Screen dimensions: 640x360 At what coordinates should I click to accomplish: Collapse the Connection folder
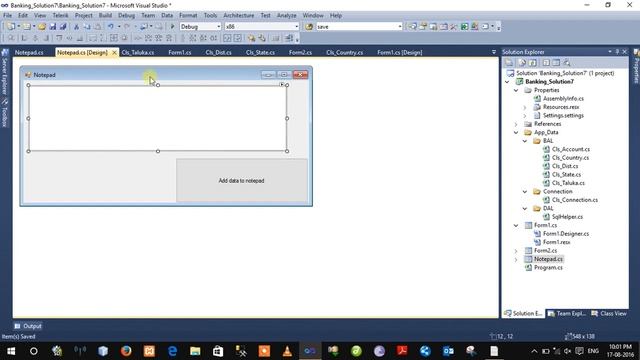point(525,191)
